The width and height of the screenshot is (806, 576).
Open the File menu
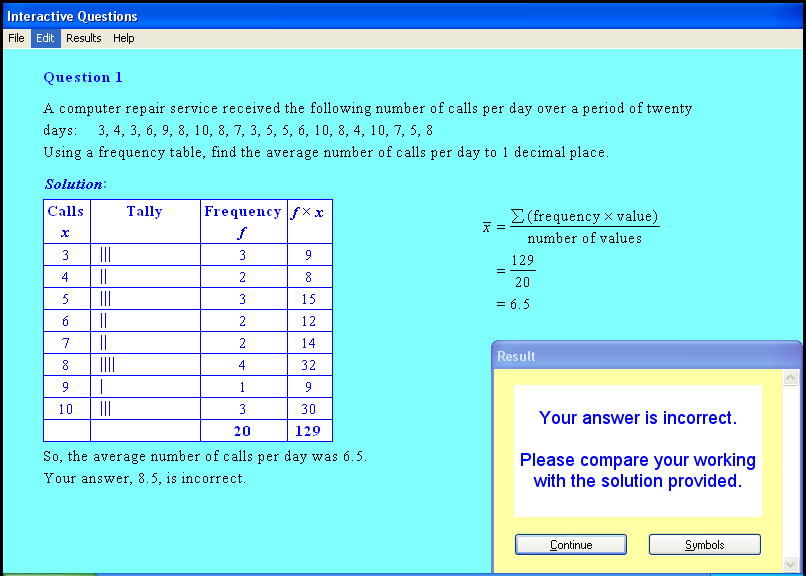click(16, 38)
